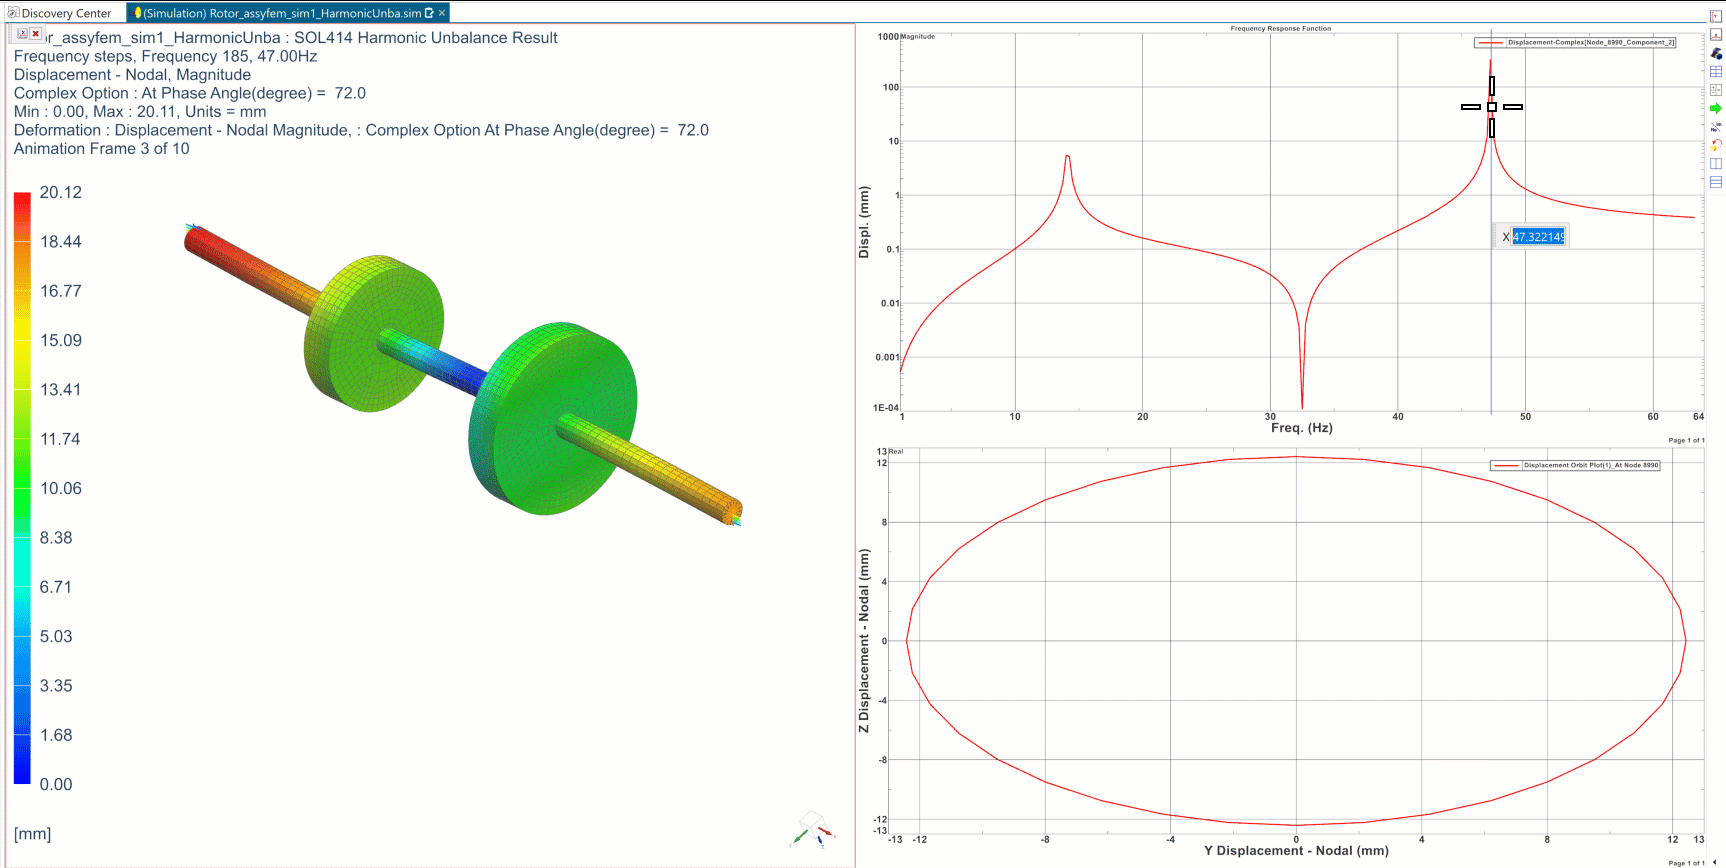Viewport: 1726px width, 868px height.
Task: Click the plus/minus calculator grid icon
Action: coord(1716,90)
